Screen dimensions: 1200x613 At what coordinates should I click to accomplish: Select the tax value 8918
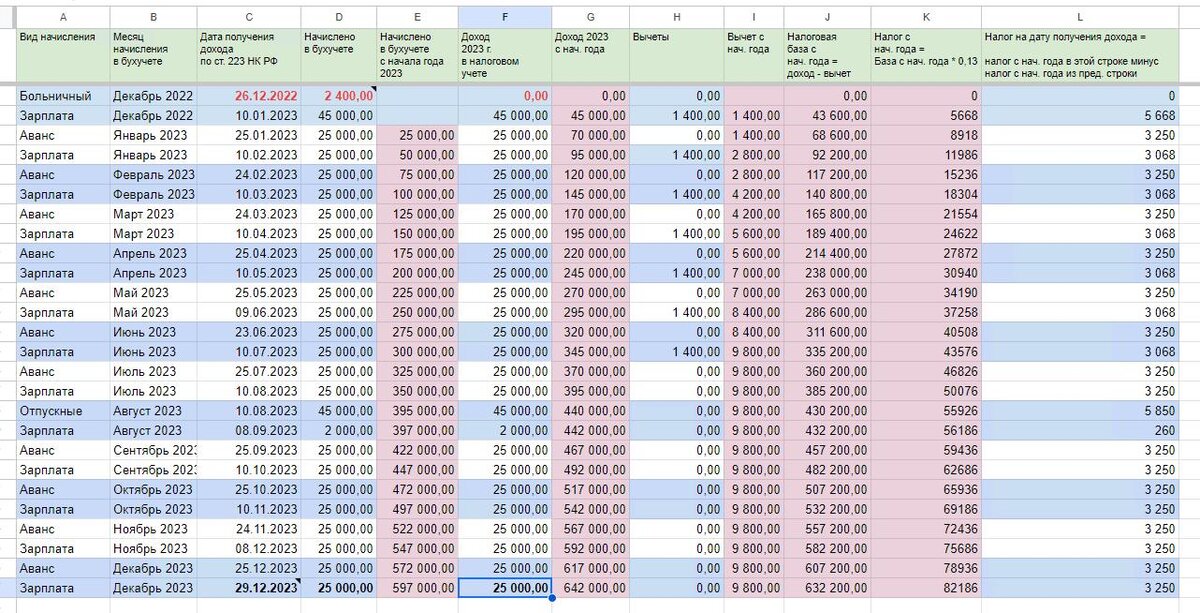[x=926, y=135]
